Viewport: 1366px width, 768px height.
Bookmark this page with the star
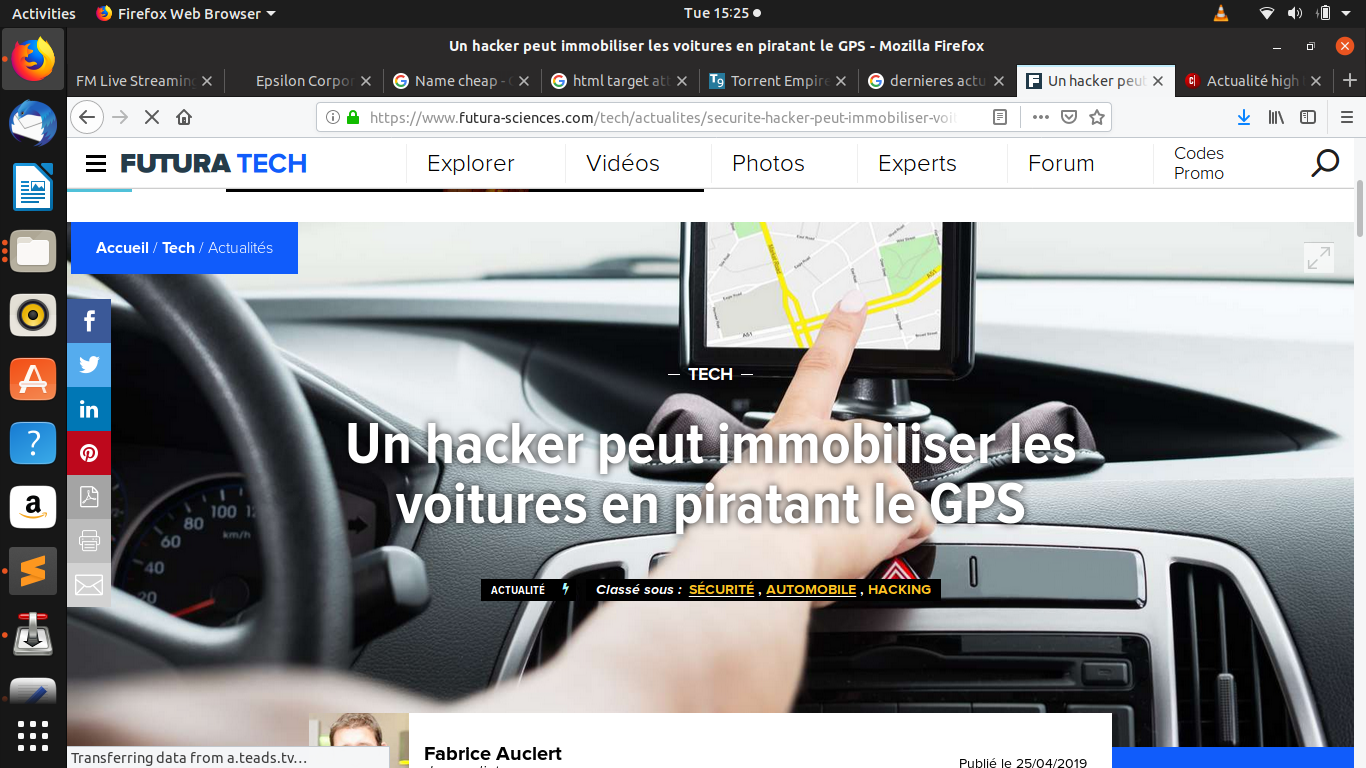tap(1096, 117)
